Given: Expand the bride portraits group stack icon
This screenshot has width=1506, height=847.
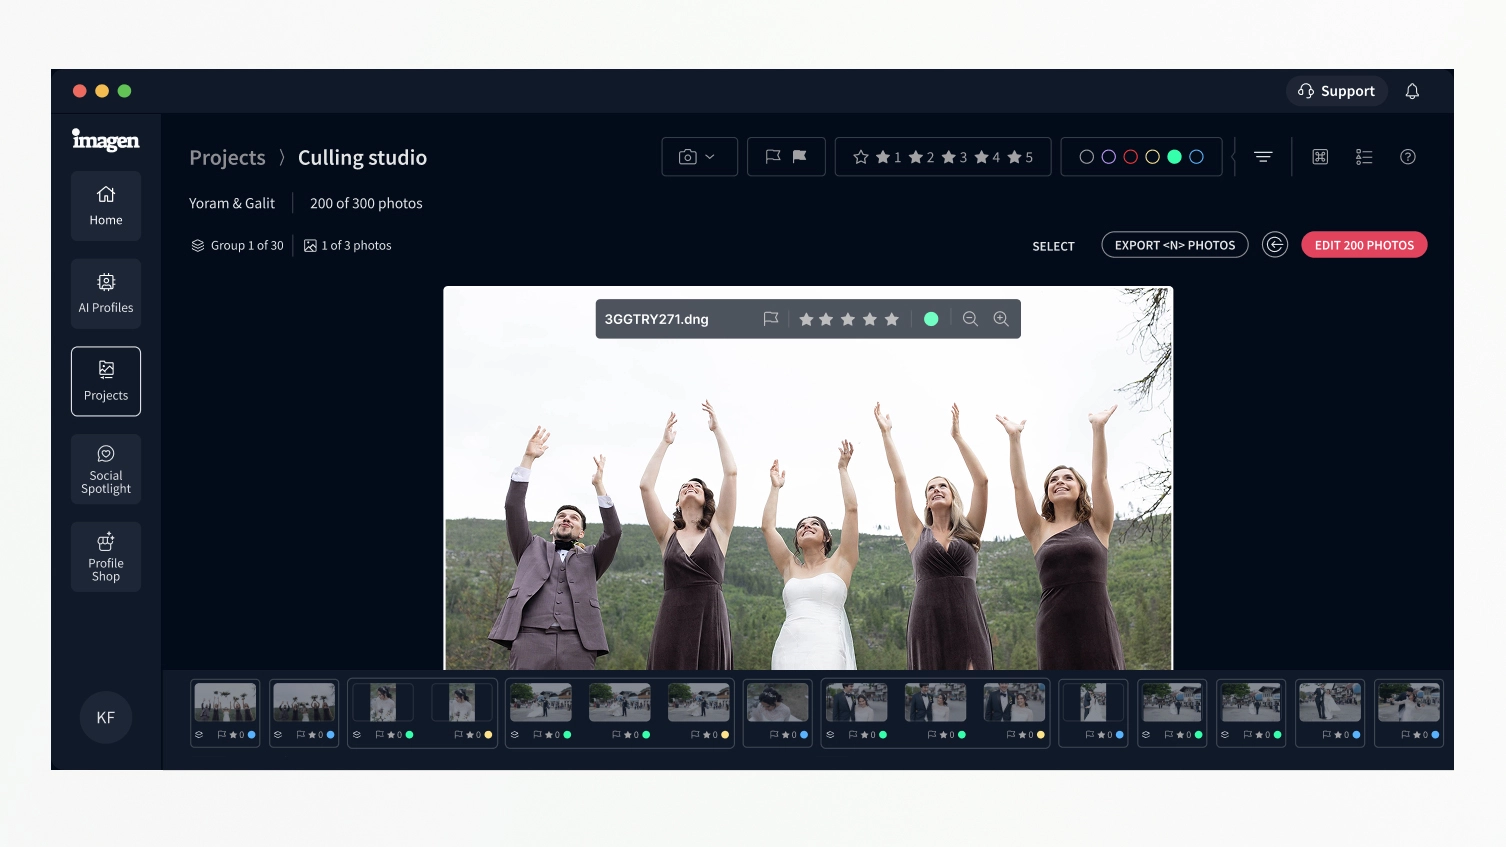Looking at the screenshot, I should (x=357, y=735).
